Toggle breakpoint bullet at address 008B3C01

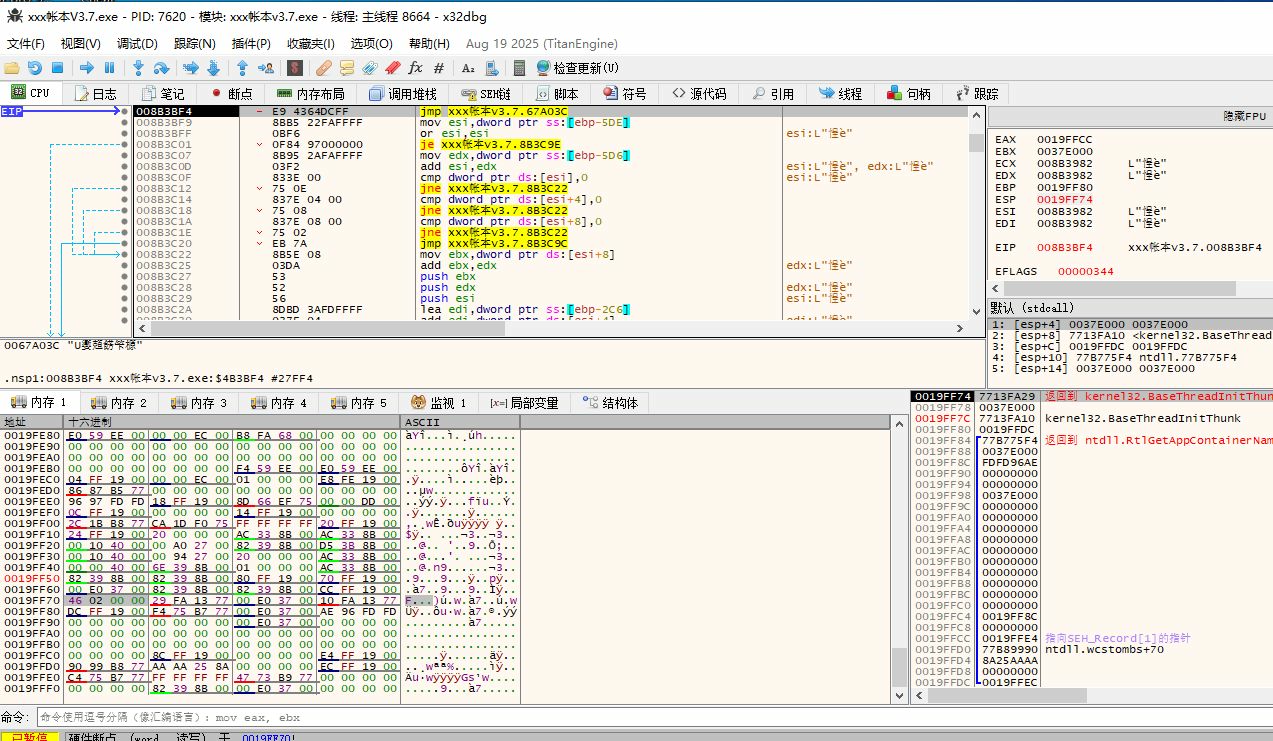(125, 144)
